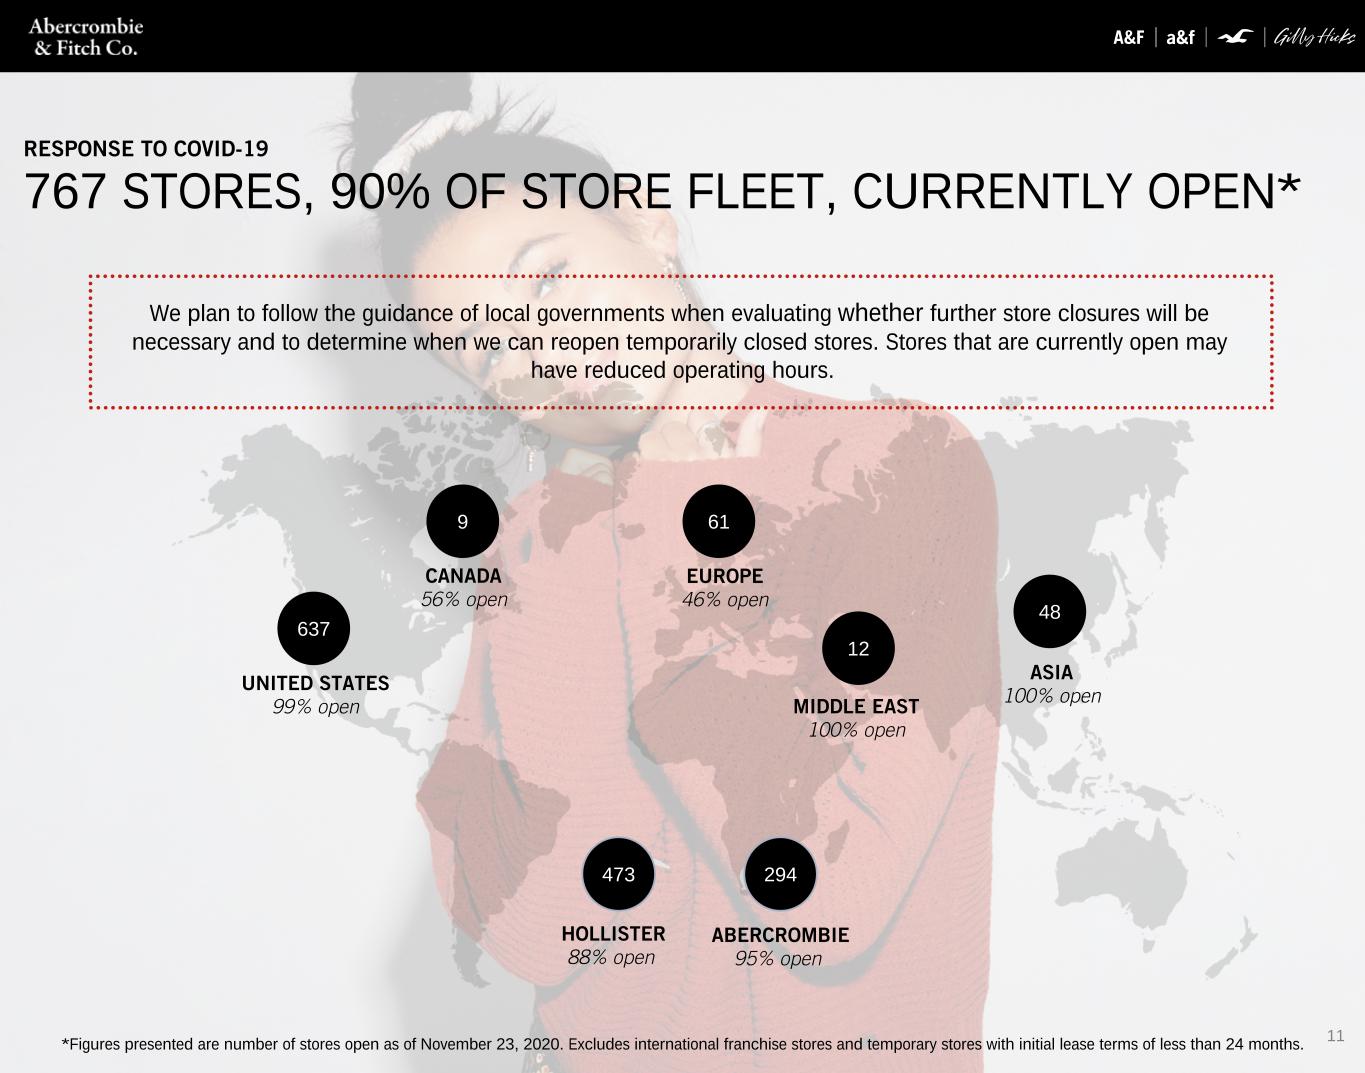
Task: Click the Abercrombie & Fitch Co. logo
Action: pyautogui.click(x=86, y=37)
